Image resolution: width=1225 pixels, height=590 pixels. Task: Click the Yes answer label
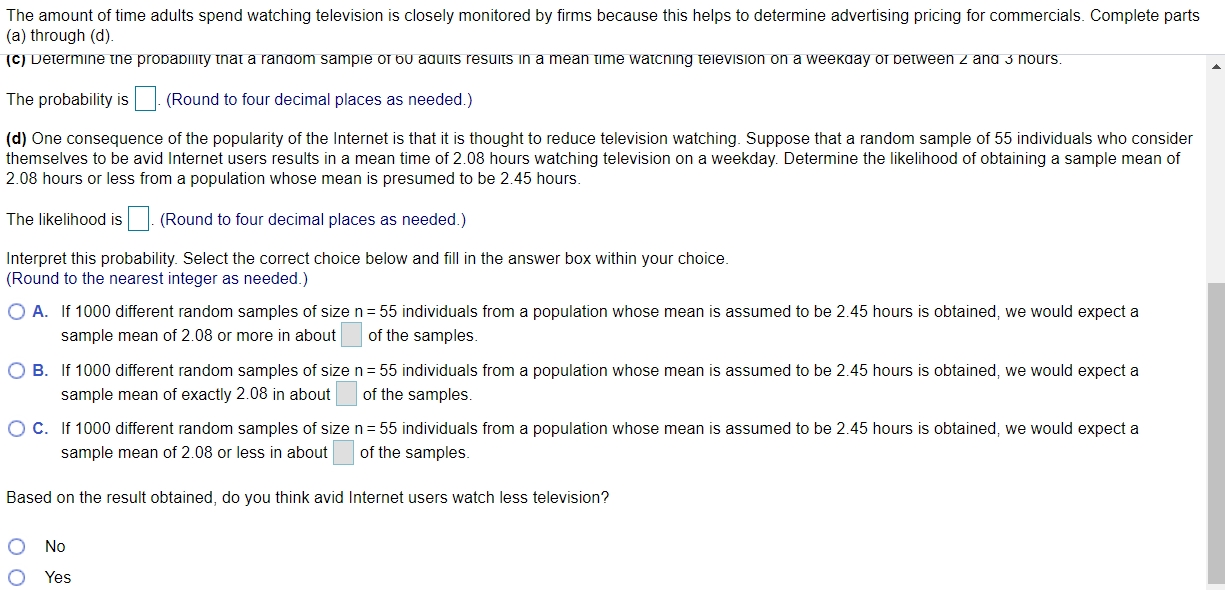pos(57,577)
